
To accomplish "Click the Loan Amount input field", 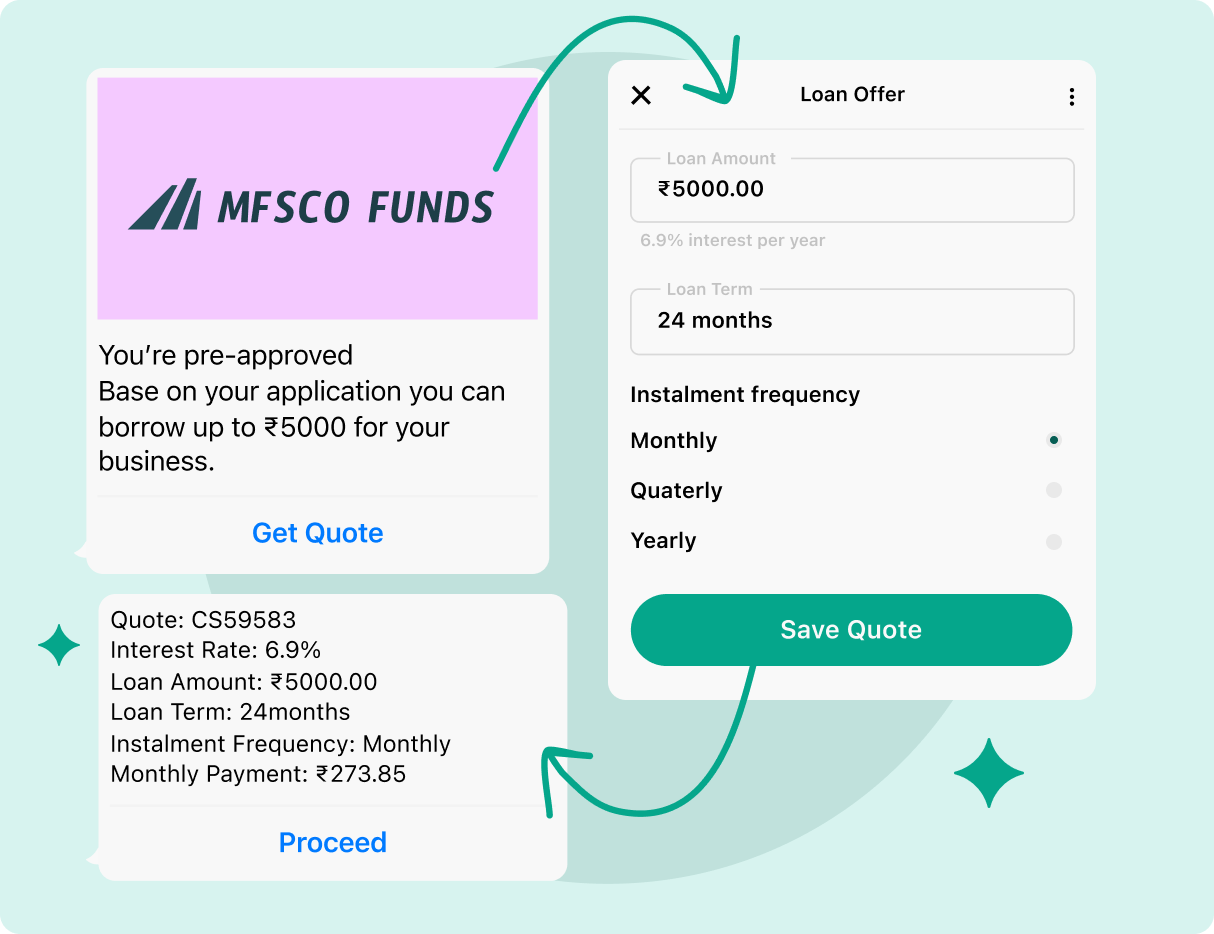I will coord(852,189).
